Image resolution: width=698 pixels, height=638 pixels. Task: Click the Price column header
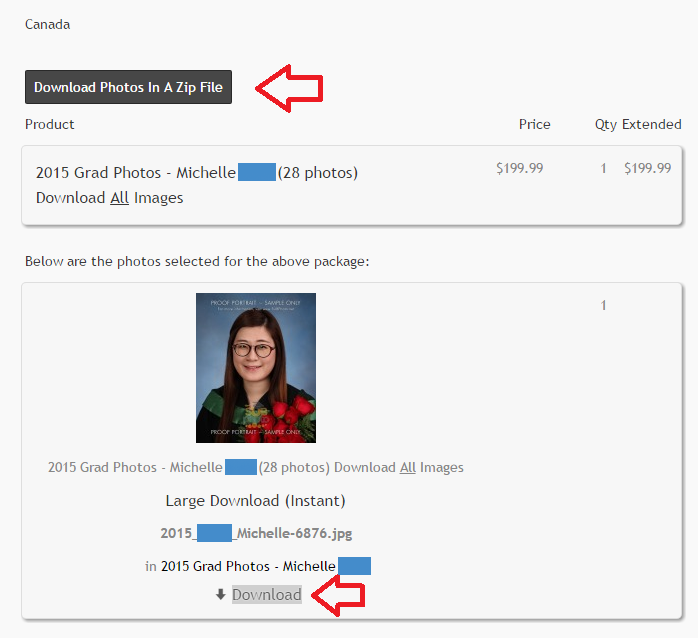534,124
